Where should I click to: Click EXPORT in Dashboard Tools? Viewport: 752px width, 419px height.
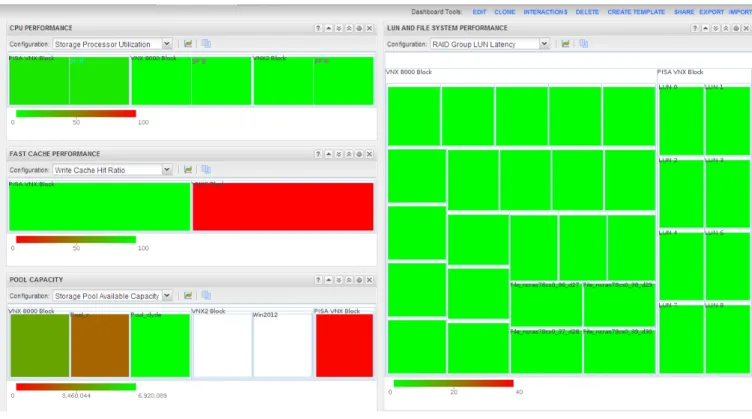tap(711, 12)
